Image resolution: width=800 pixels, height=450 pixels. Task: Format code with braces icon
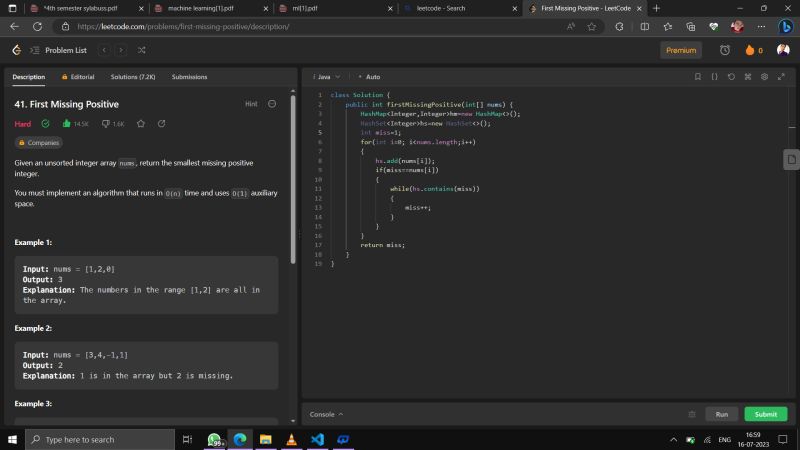point(714,77)
